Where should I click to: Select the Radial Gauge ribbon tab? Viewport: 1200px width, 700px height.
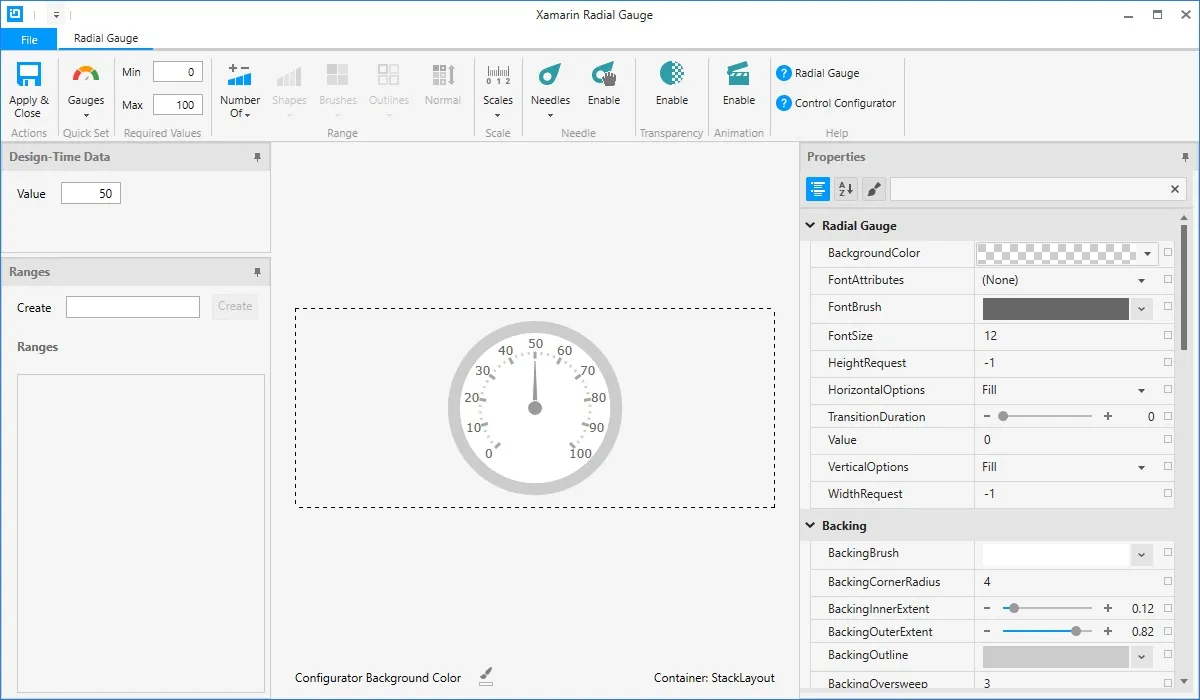pos(106,39)
